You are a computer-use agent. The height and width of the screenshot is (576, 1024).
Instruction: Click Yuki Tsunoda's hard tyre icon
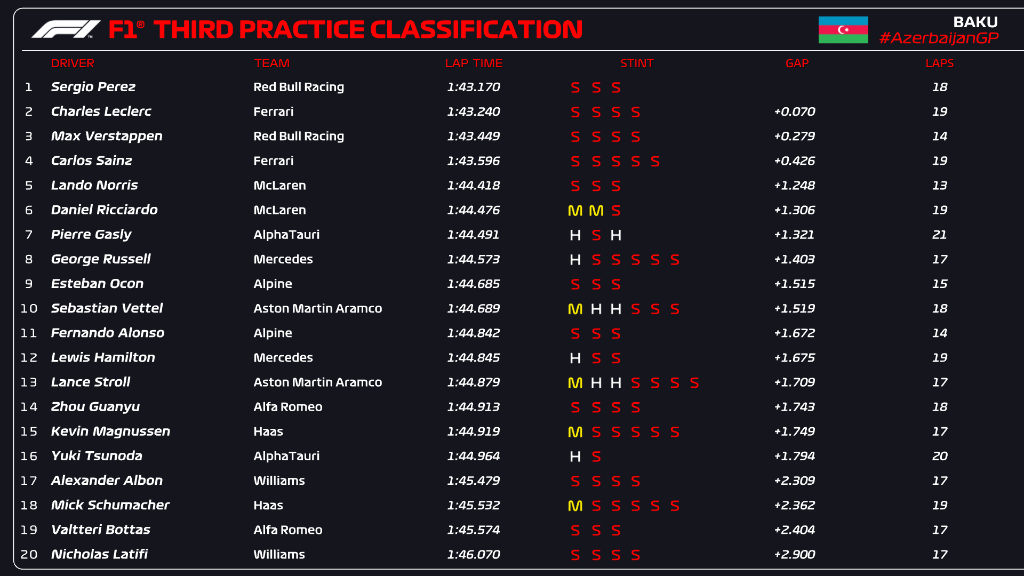click(575, 457)
